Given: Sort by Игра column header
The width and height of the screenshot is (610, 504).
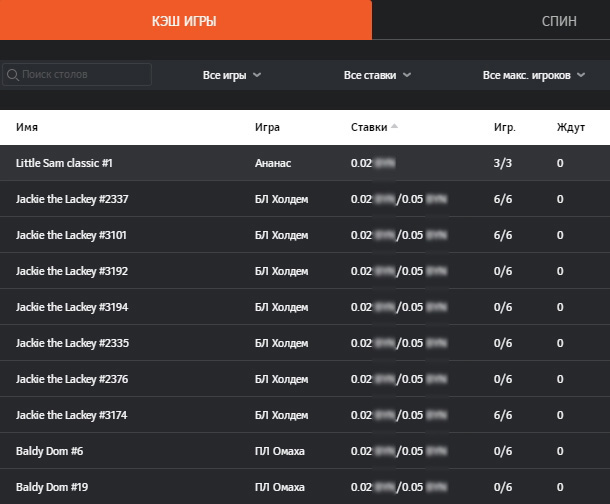Looking at the screenshot, I should click(x=267, y=127).
